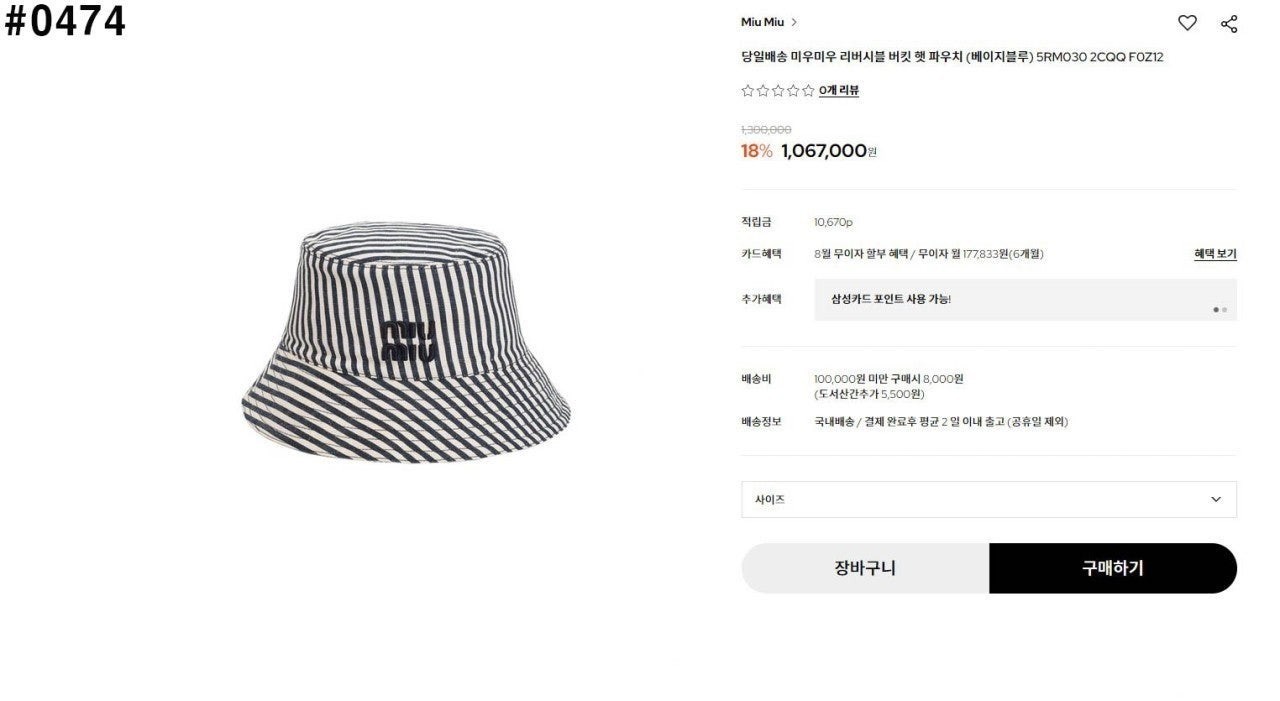Buy now with 구매하기 button
This screenshot has width=1280, height=701.
click(1113, 568)
